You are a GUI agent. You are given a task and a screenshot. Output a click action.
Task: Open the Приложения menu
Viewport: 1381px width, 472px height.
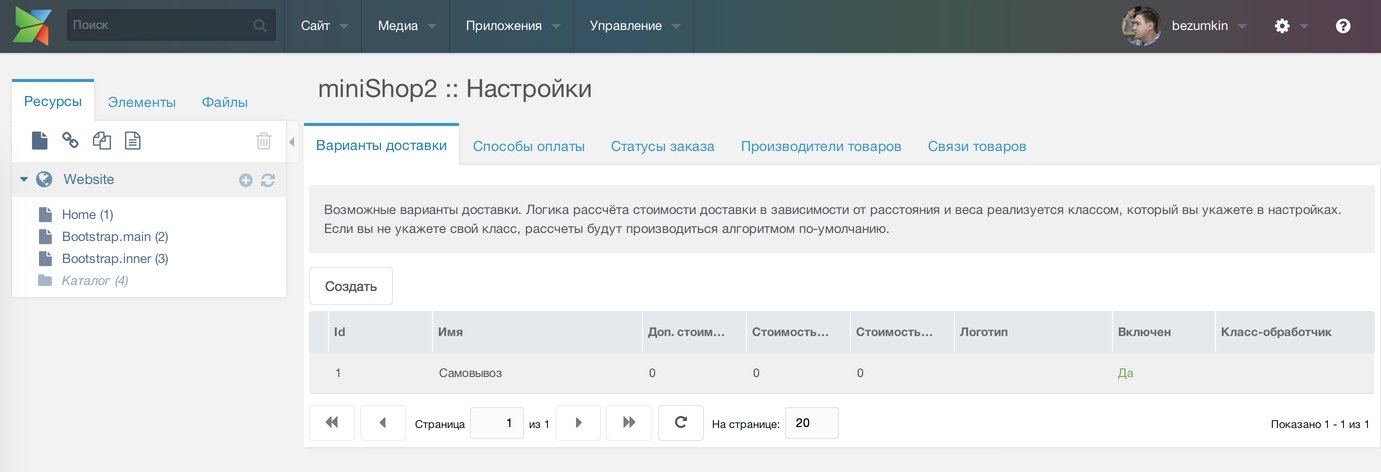(512, 26)
